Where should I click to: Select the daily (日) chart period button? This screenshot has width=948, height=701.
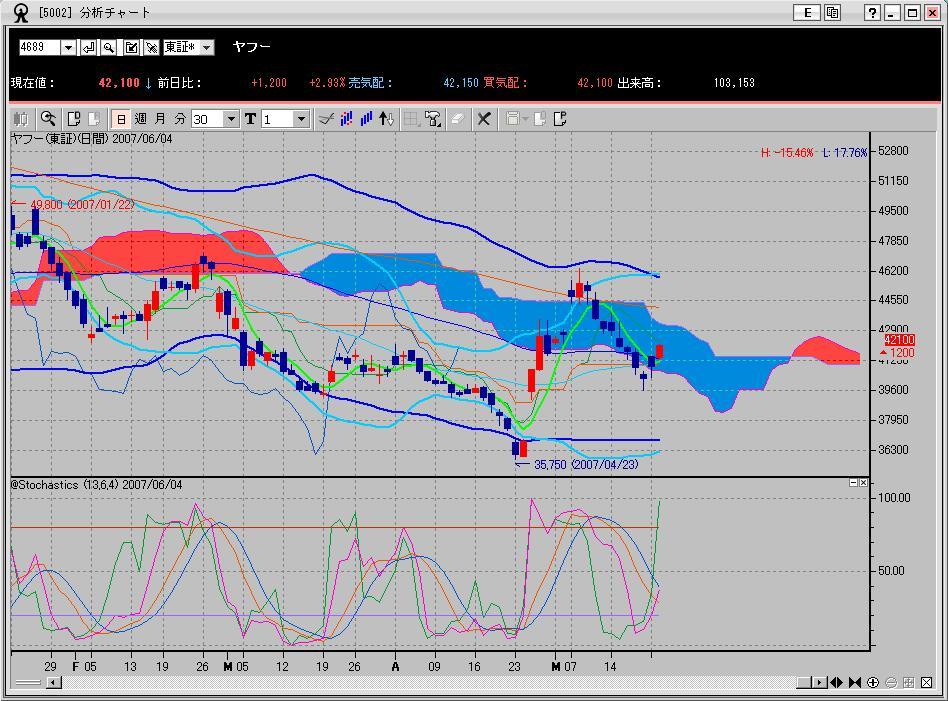pyautogui.click(x=121, y=119)
